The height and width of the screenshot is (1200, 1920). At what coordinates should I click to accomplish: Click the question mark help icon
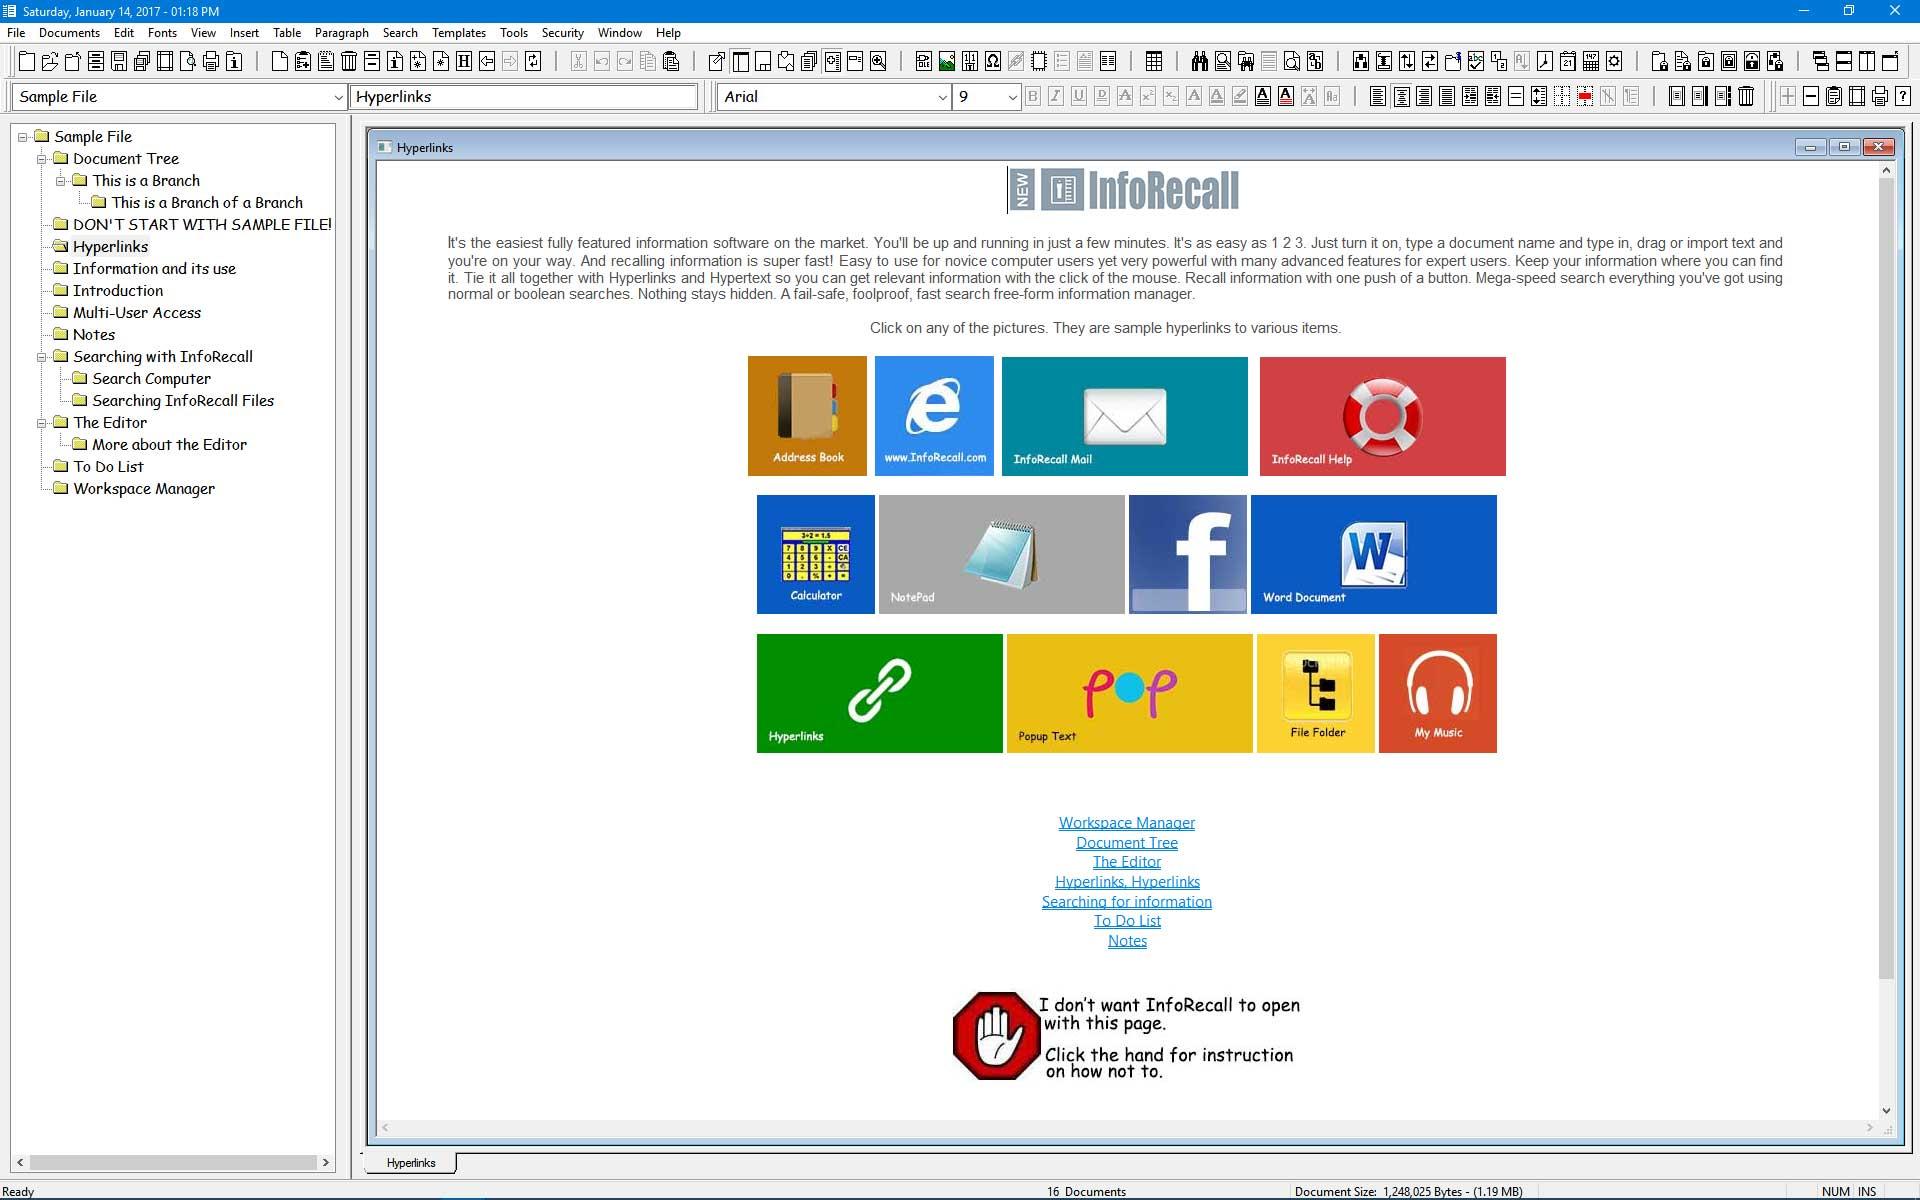tap(1903, 97)
